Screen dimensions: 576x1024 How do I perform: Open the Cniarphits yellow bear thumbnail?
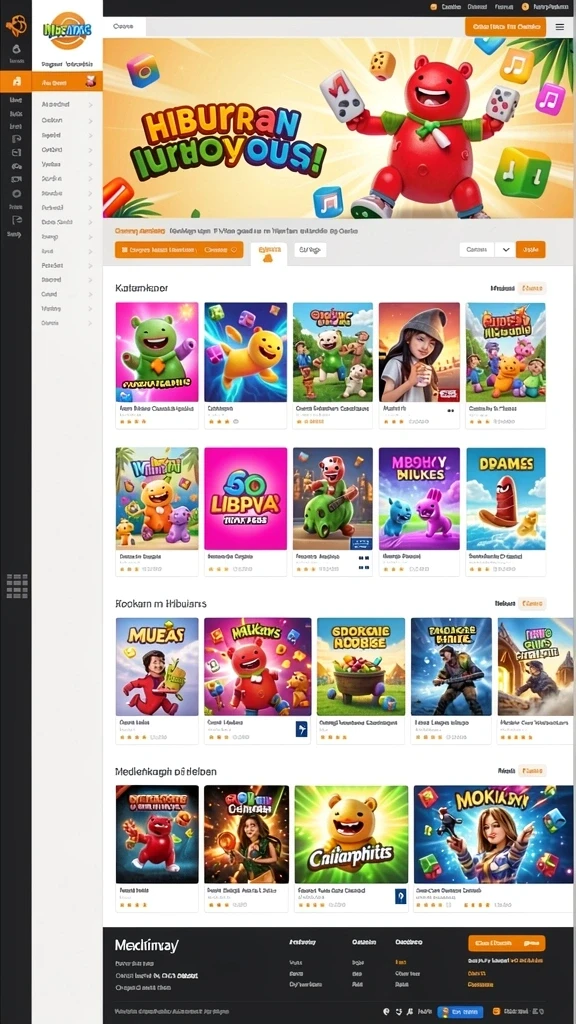pyautogui.click(x=351, y=835)
